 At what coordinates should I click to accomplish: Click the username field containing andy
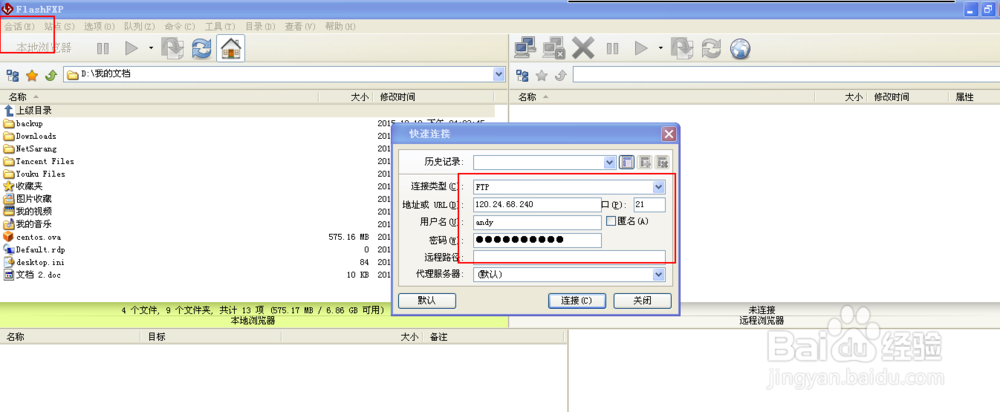[x=537, y=222]
